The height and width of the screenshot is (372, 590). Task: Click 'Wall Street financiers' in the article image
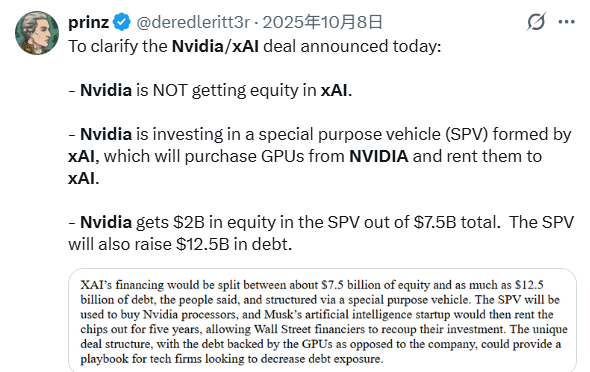(x=309, y=329)
